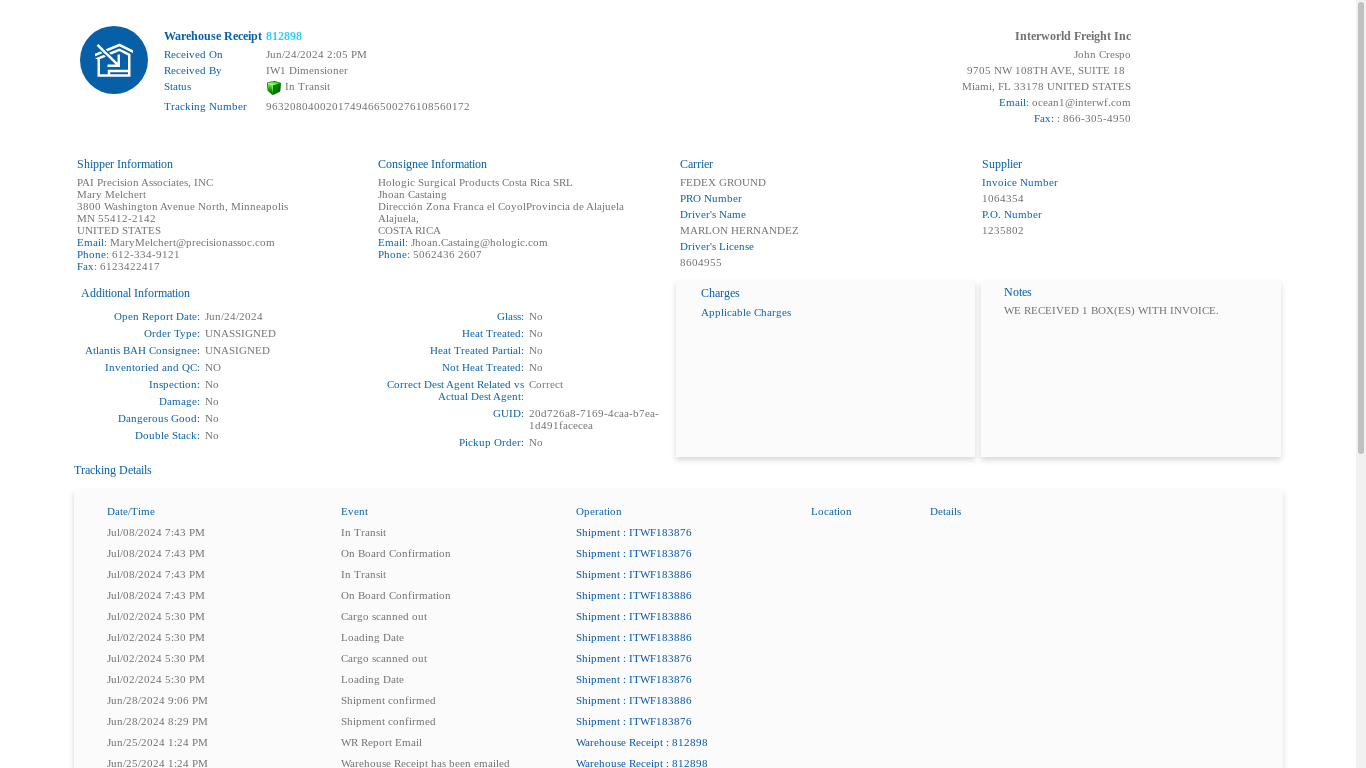Image resolution: width=1366 pixels, height=768 pixels.
Task: Click the Open Report Date value Jun/24/2024
Action: click(234, 316)
